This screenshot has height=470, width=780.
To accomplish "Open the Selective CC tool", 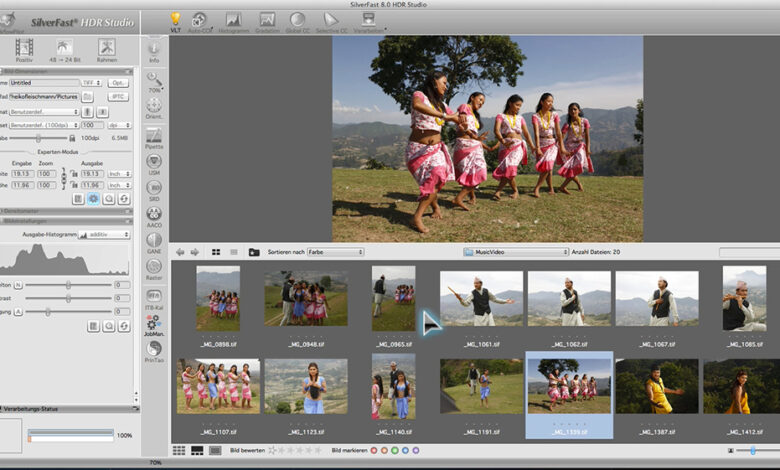I will (331, 19).
